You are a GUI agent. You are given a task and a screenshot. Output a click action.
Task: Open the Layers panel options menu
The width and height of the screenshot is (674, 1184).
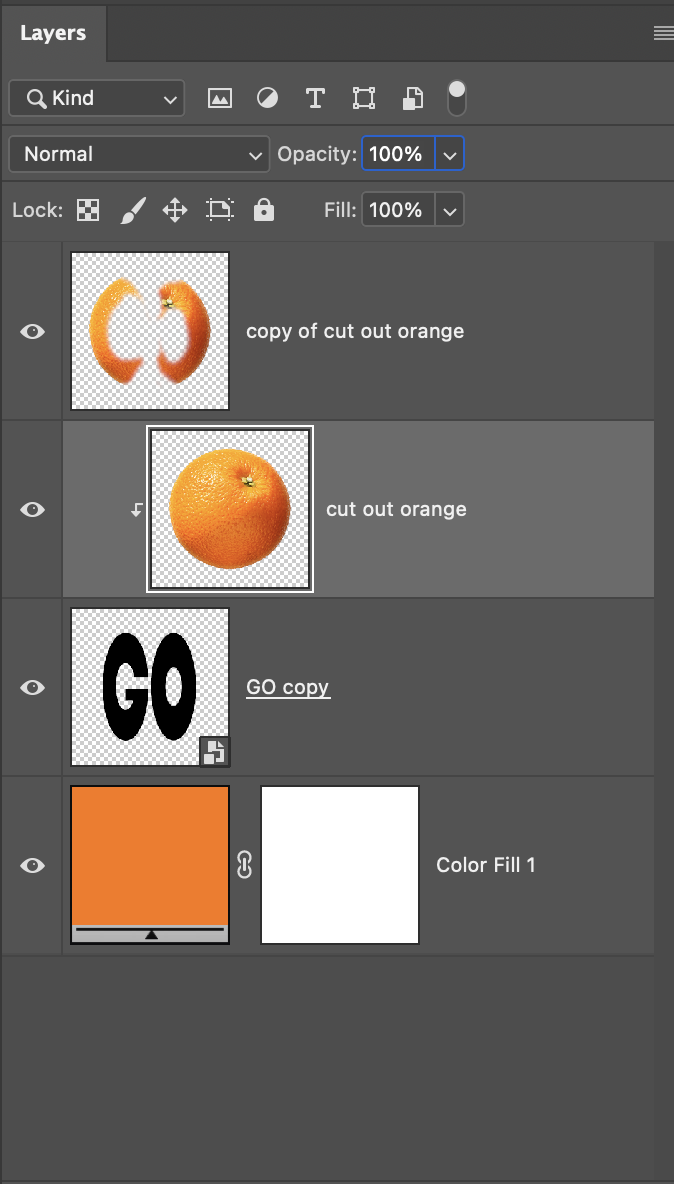pos(663,33)
